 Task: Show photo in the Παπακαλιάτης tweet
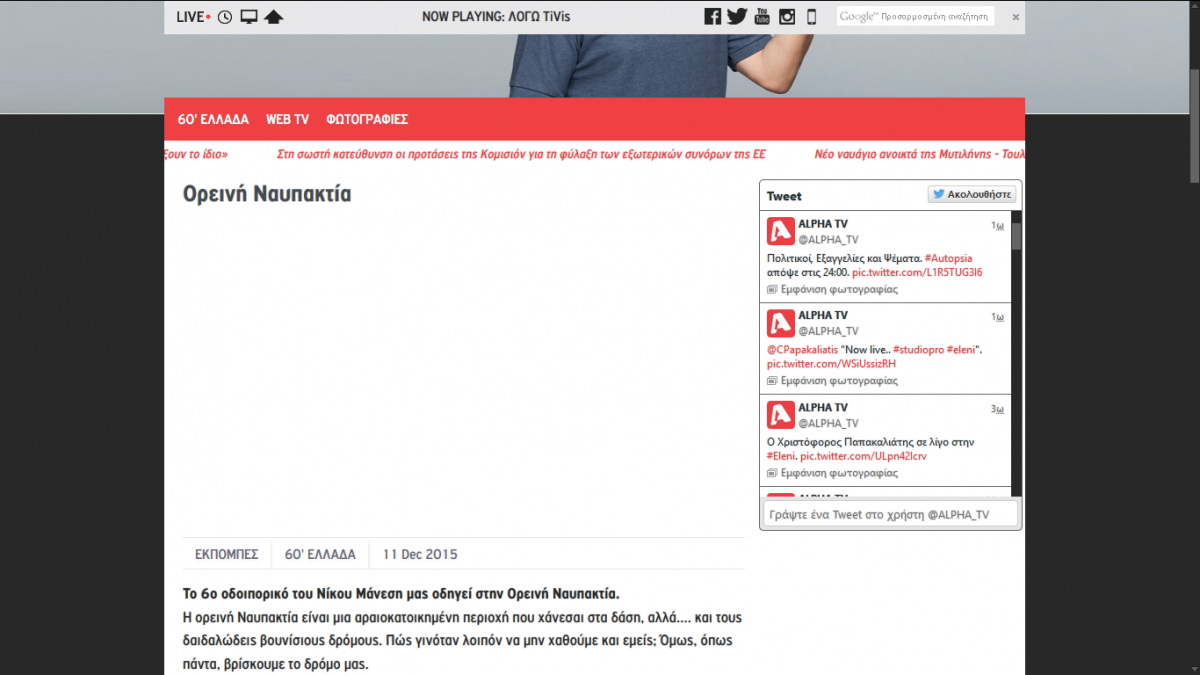pos(832,473)
